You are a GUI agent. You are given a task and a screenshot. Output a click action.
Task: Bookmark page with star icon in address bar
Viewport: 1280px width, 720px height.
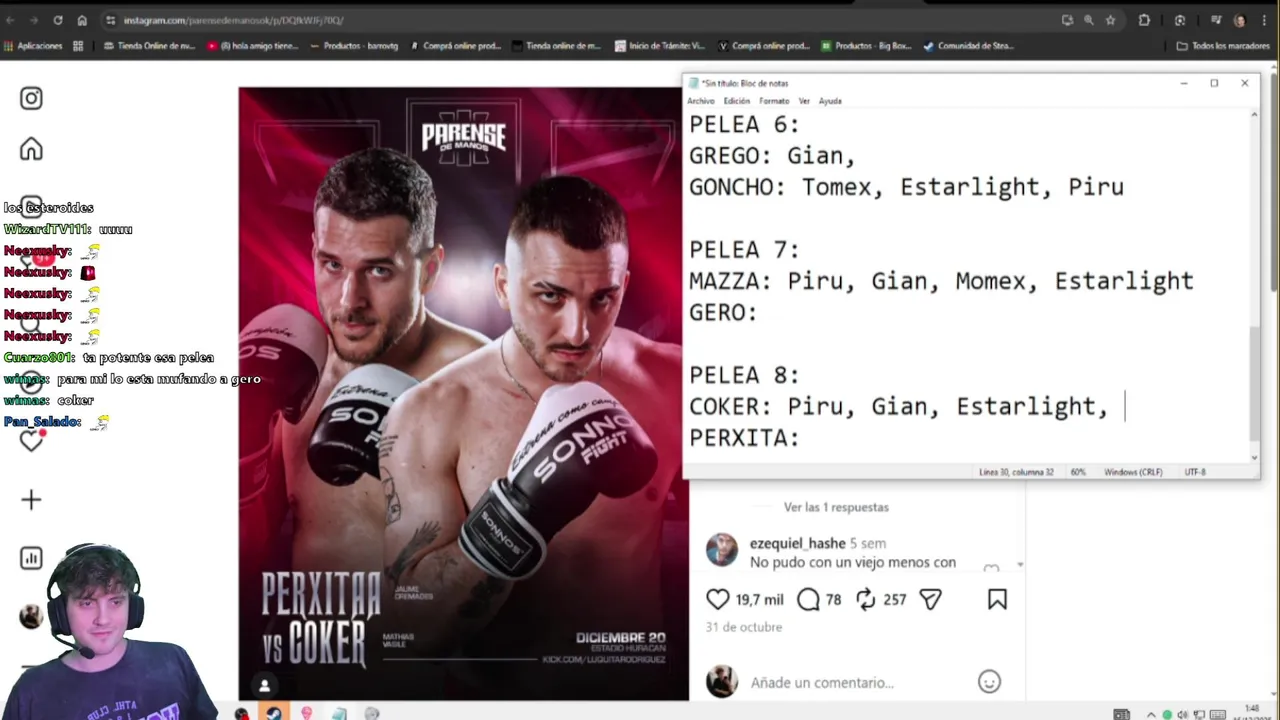pos(1110,20)
